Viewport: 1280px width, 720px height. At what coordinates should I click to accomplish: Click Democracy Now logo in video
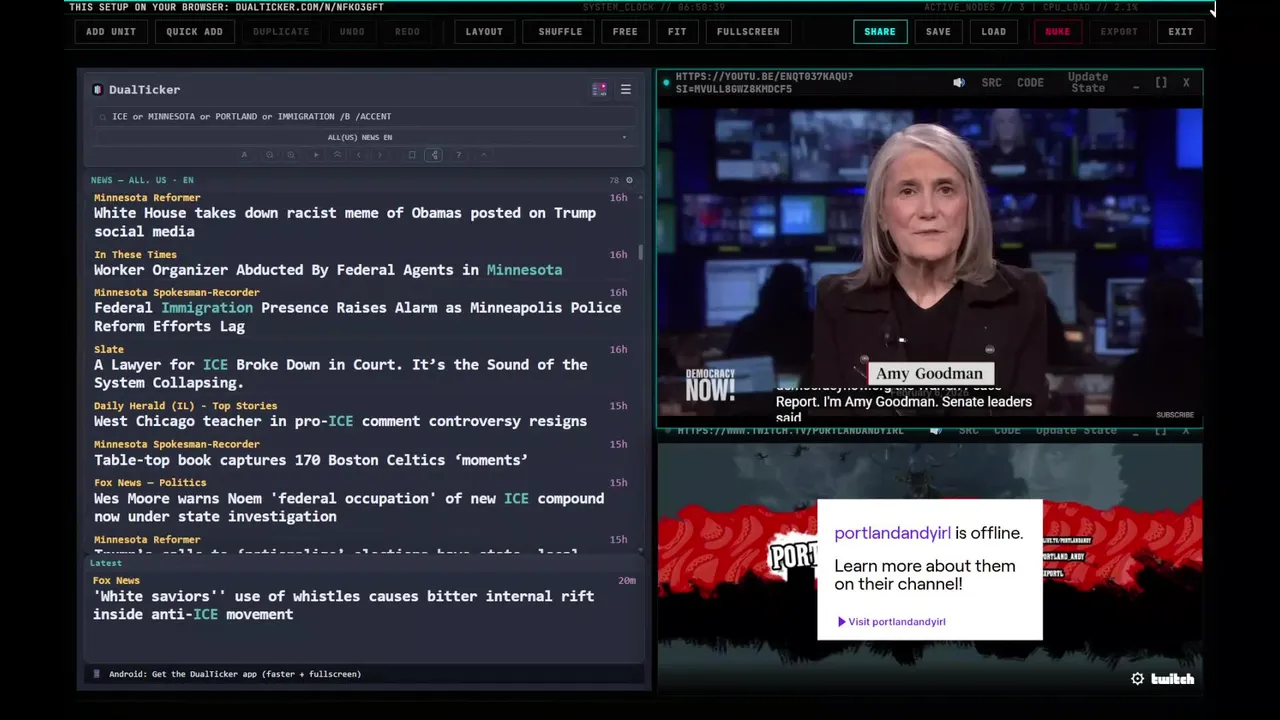[710, 385]
